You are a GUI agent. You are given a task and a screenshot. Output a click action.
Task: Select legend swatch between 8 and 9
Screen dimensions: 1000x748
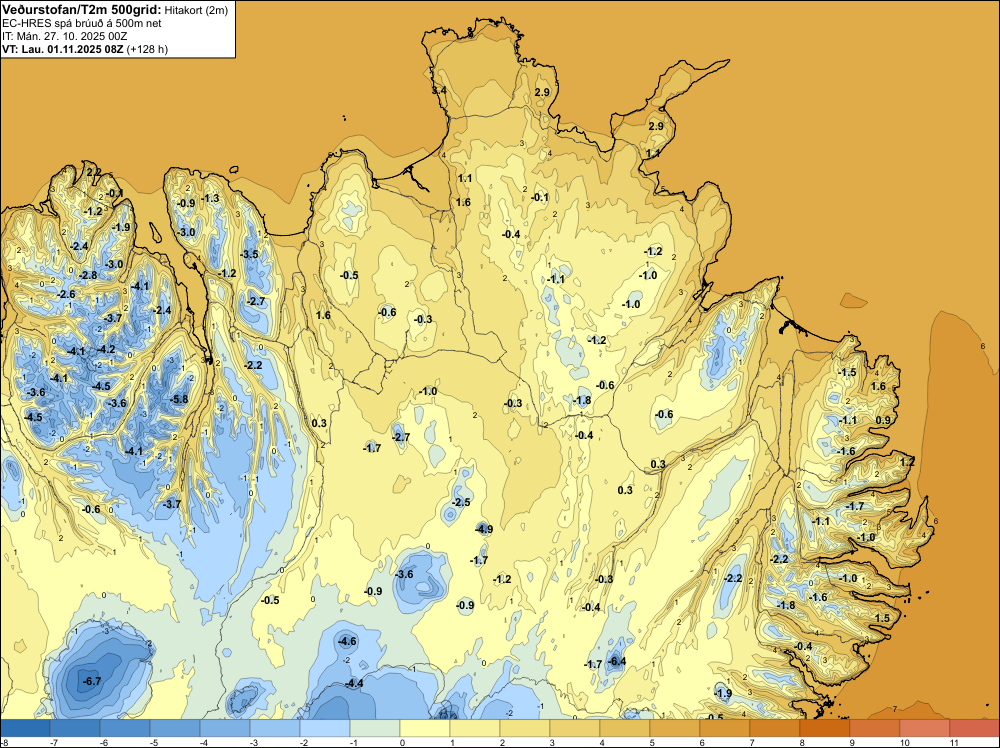[825, 728]
